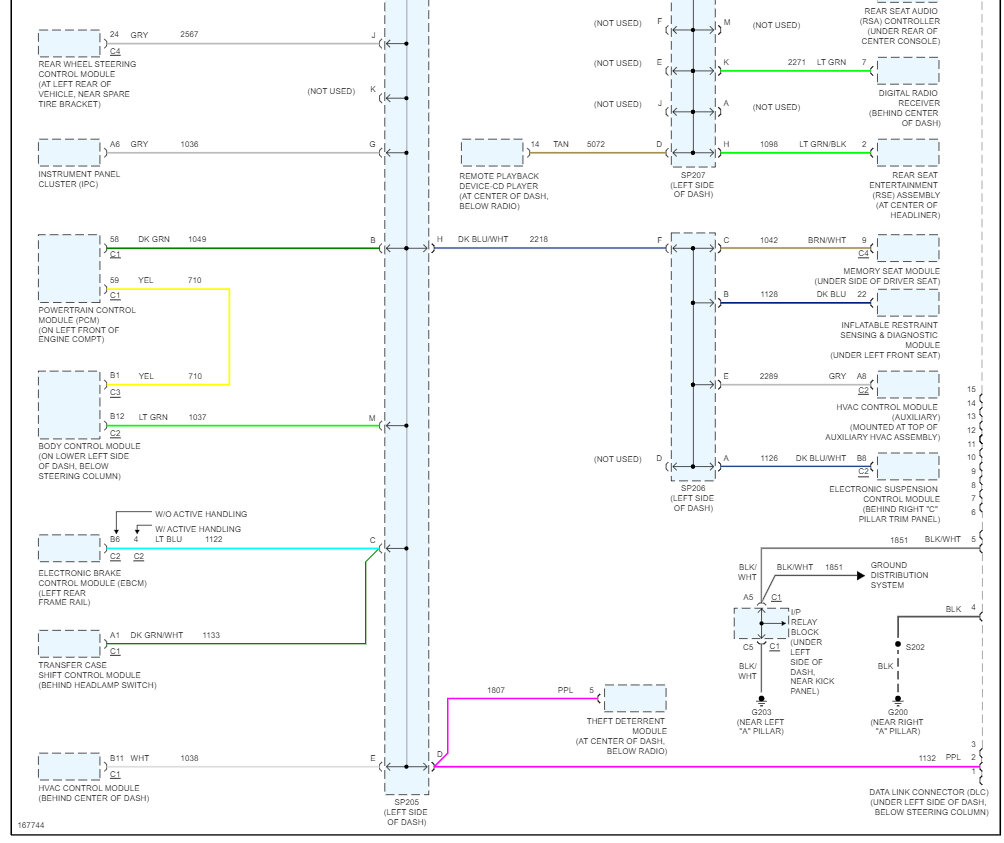Select the LT GRN/BLK wire color label
Image resolution: width=1004 pixels, height=843 pixels.
point(823,144)
